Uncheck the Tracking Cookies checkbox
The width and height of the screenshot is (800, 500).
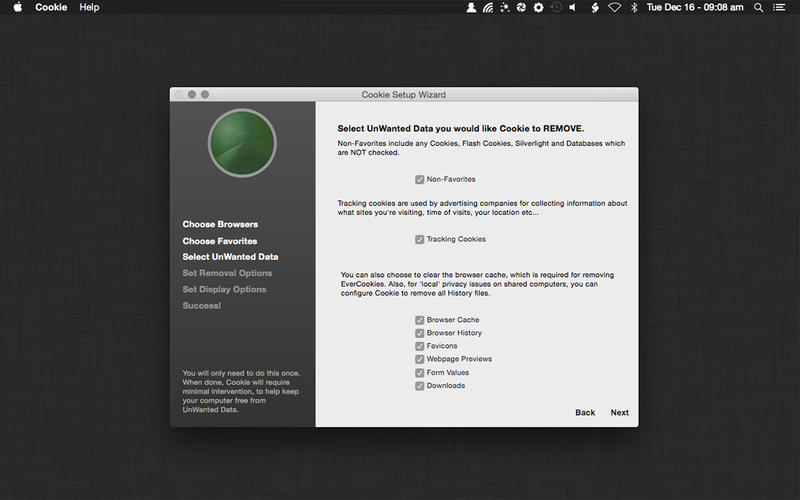(x=419, y=239)
